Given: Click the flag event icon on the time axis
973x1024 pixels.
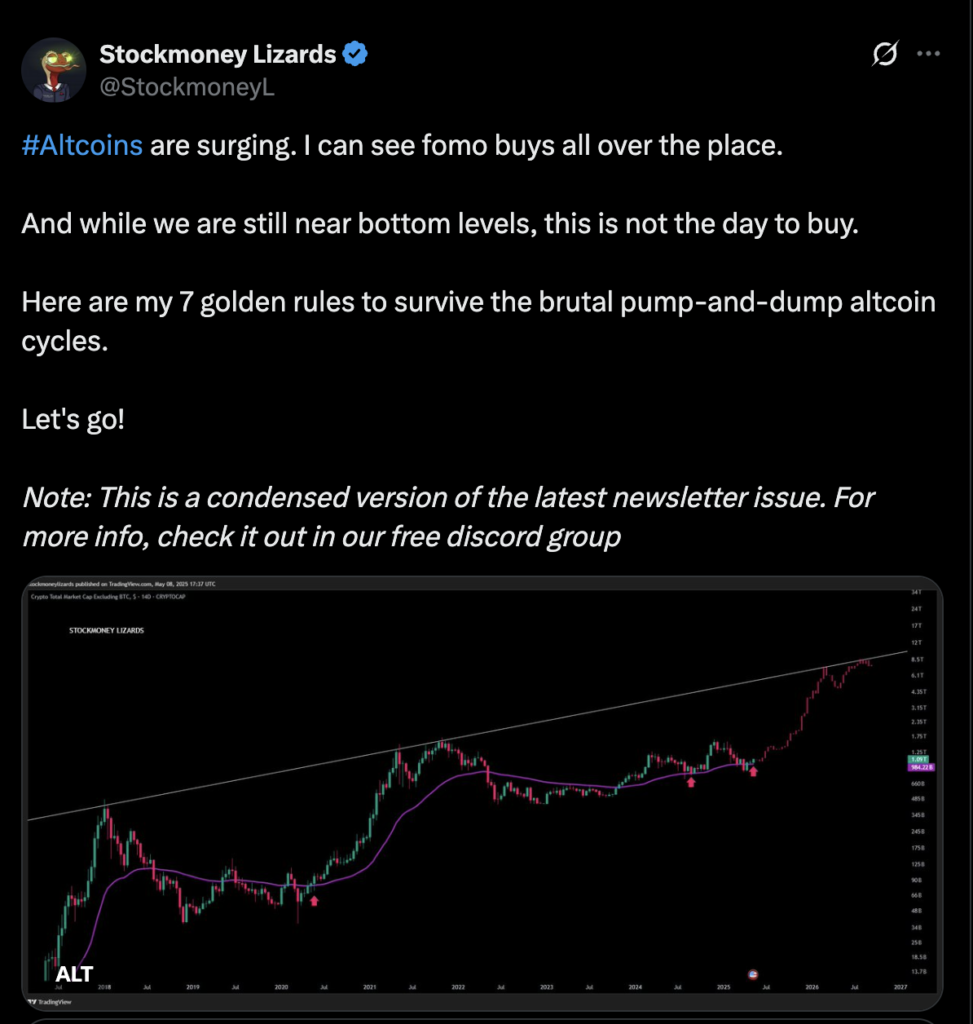Looking at the screenshot, I should point(752,974).
